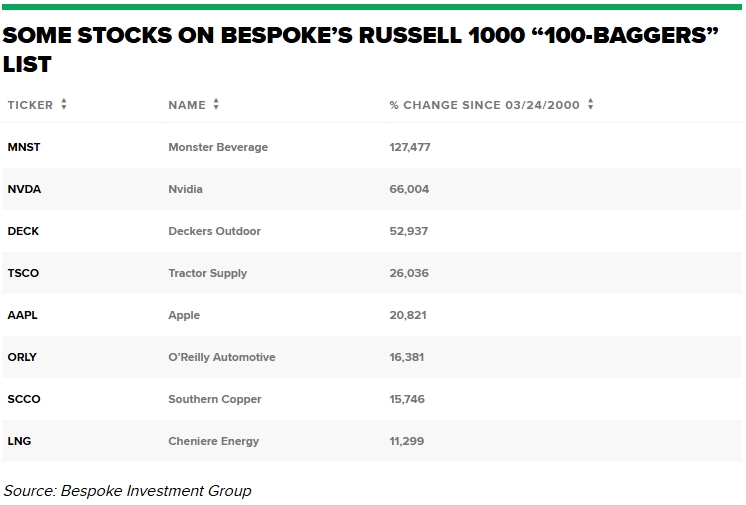The height and width of the screenshot is (505, 746).
Task: Click the % CHANGE SINCE 03/24/2000 header
Action: [x=484, y=105]
